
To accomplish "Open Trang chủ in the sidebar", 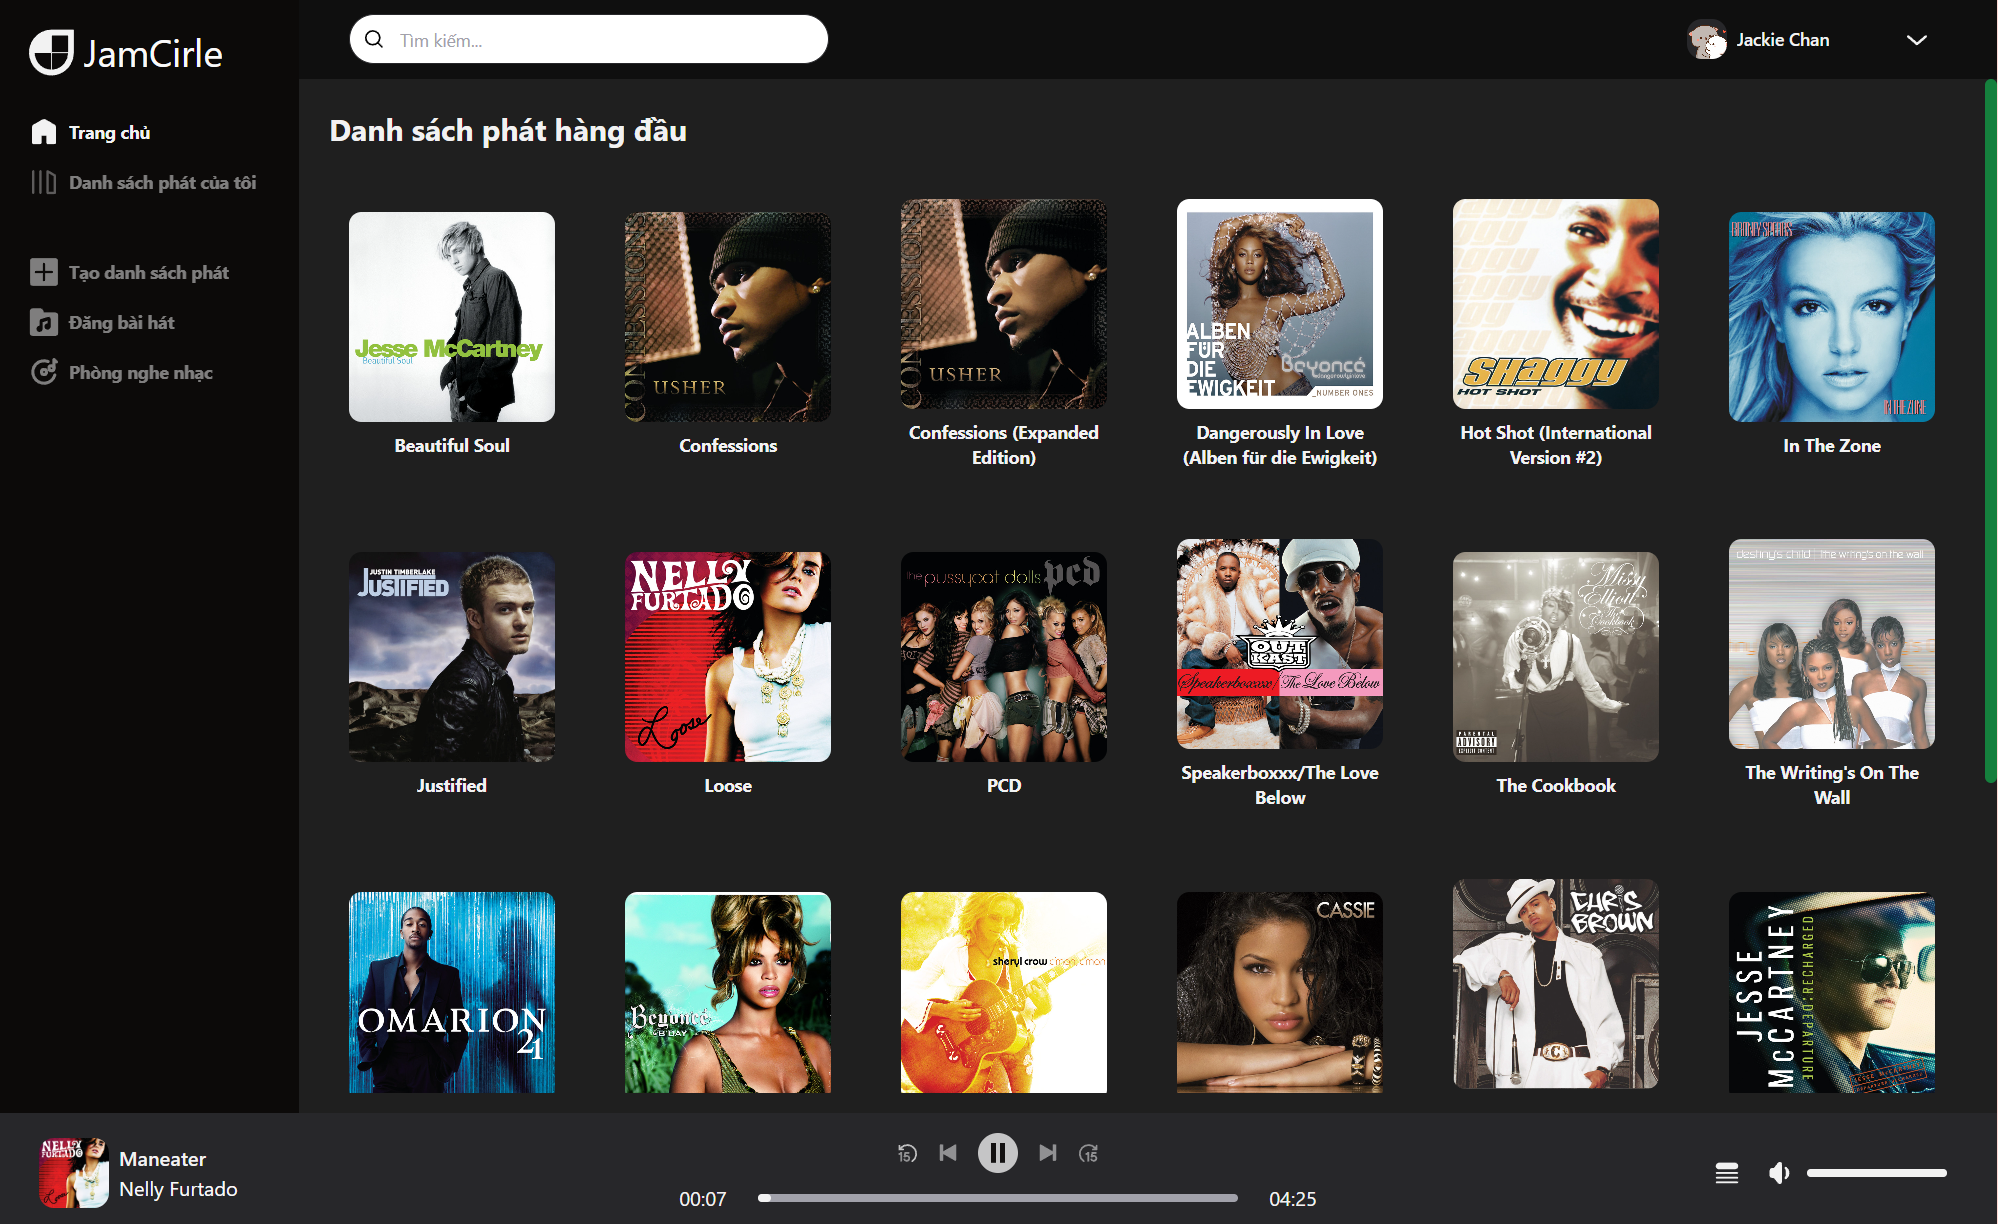I will click(109, 132).
